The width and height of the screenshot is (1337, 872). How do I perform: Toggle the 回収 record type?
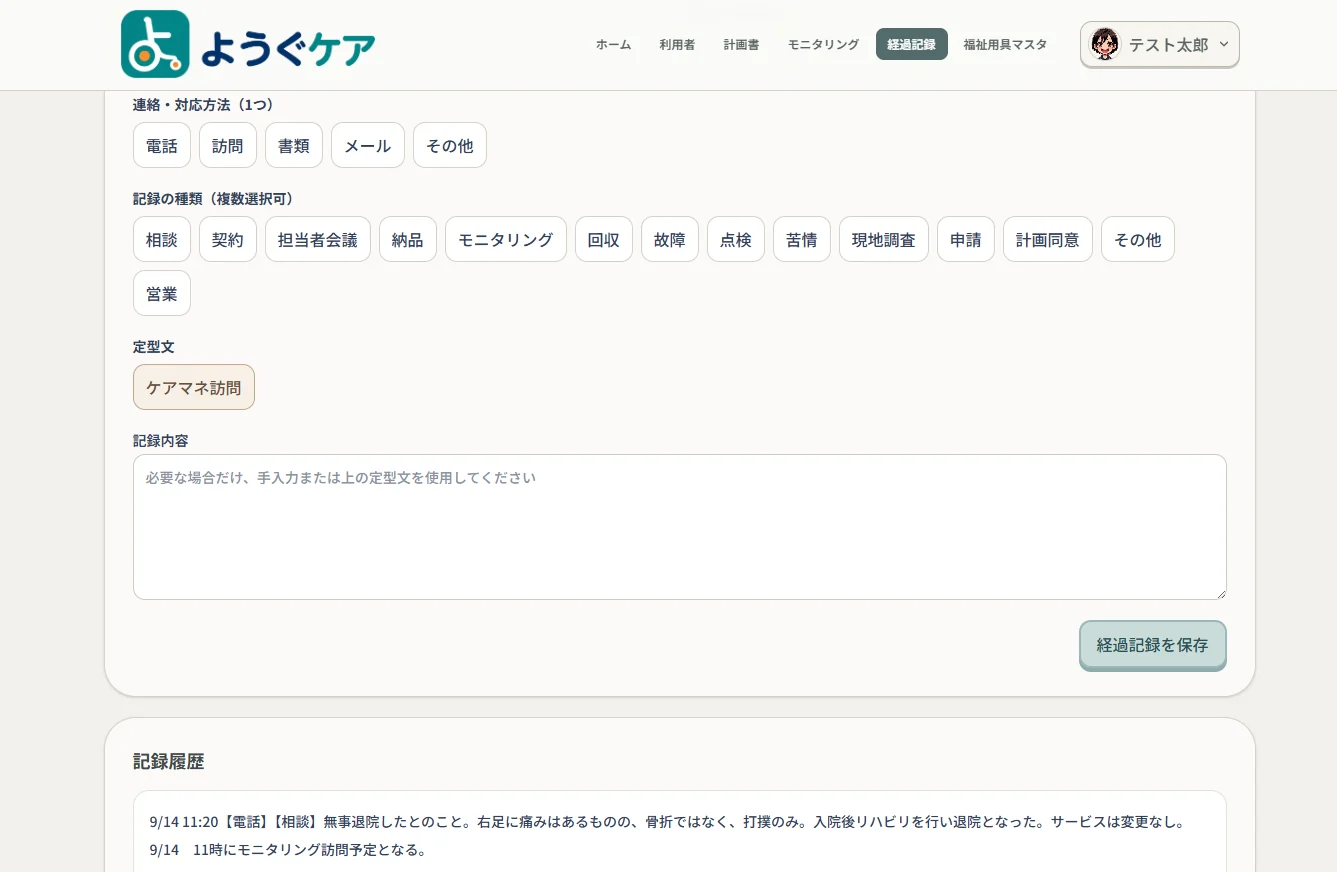point(604,239)
